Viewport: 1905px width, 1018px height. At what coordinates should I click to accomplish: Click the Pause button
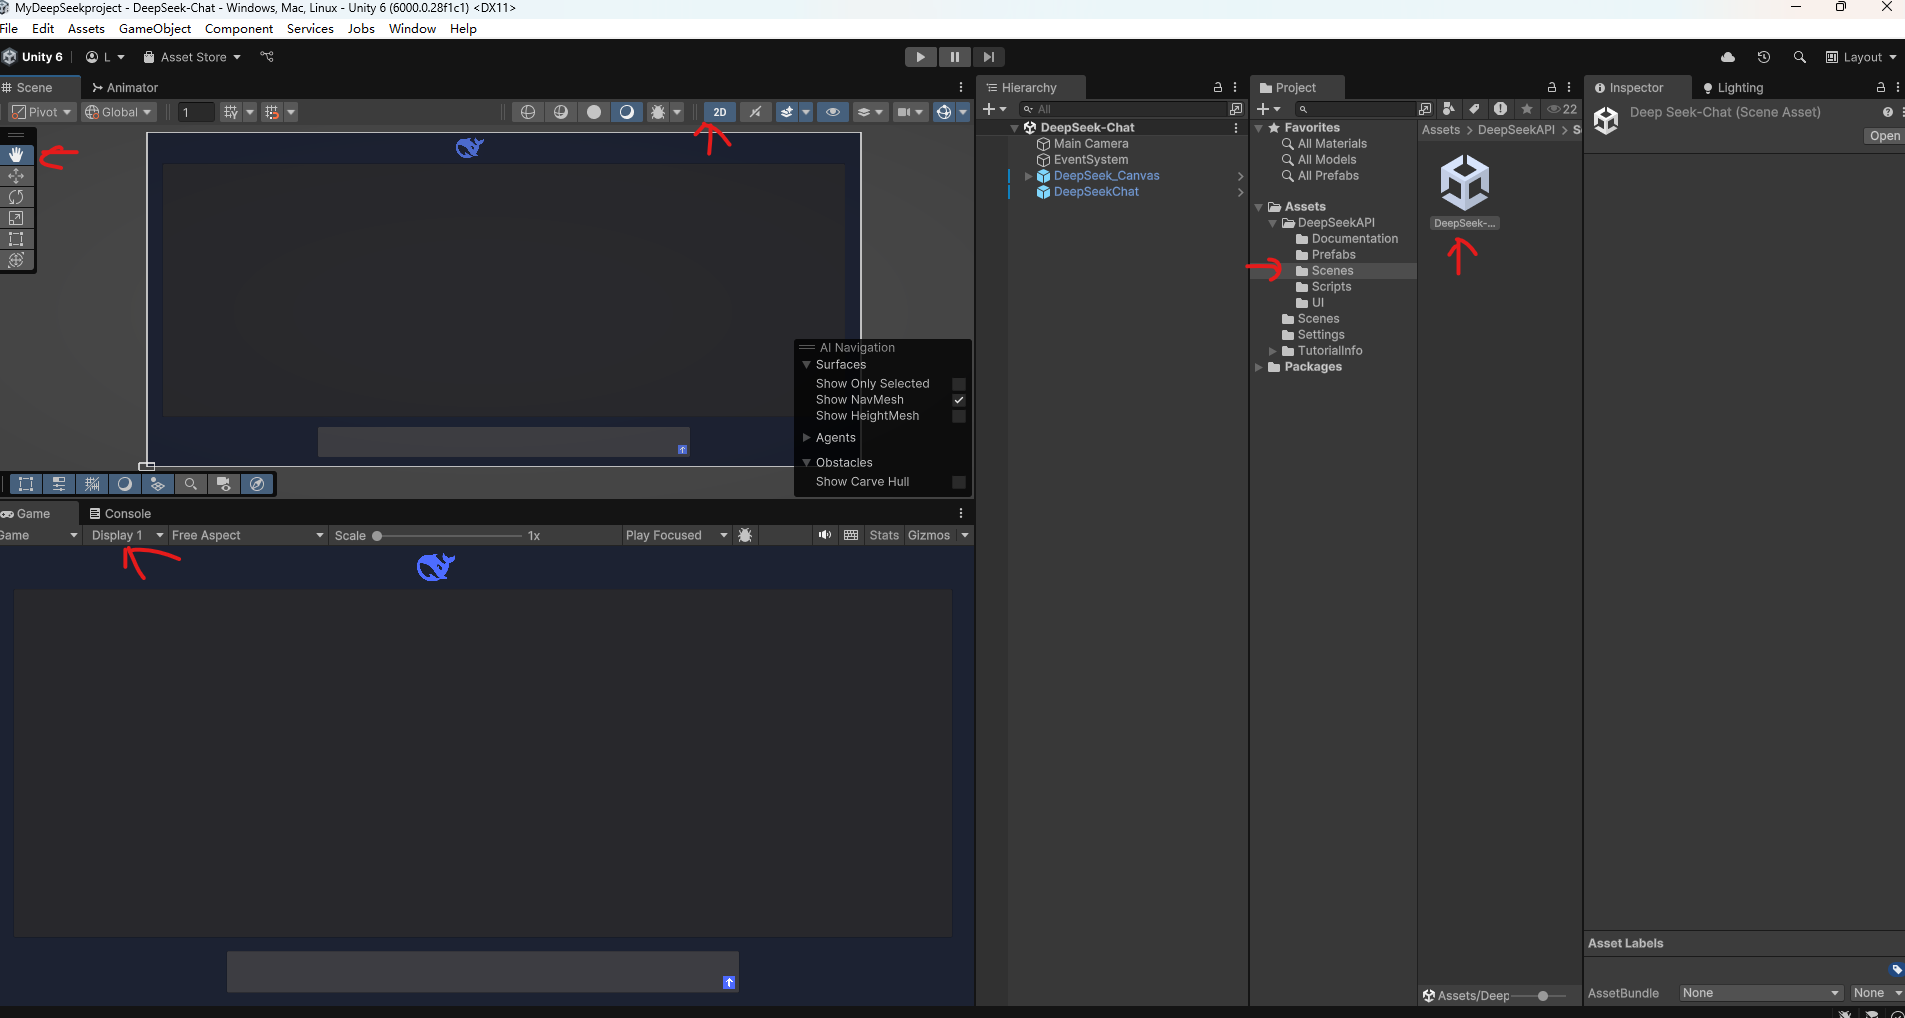(954, 57)
